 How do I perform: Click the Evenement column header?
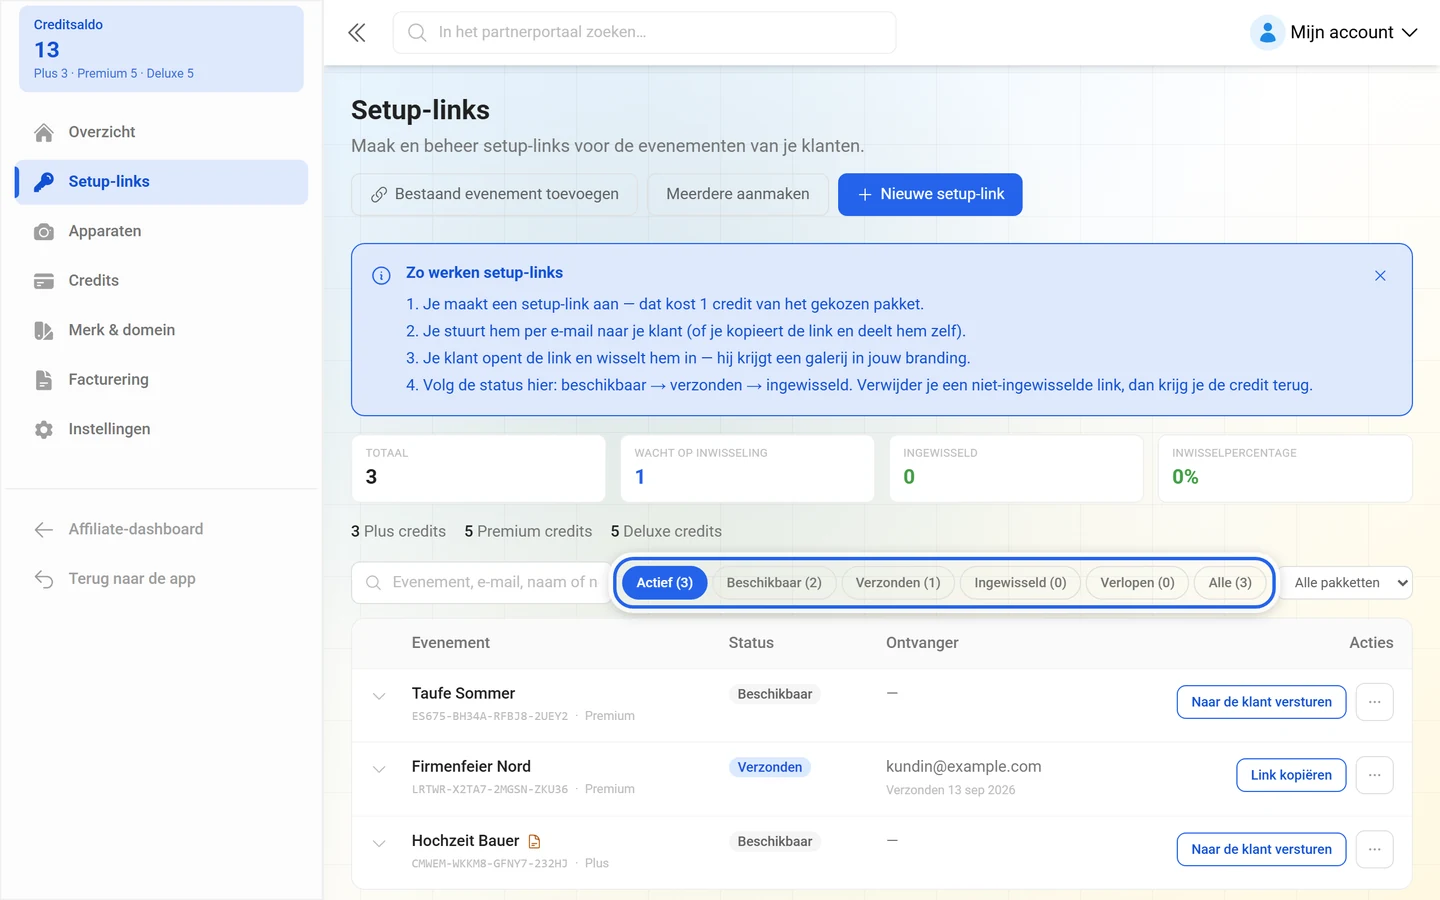coord(451,643)
